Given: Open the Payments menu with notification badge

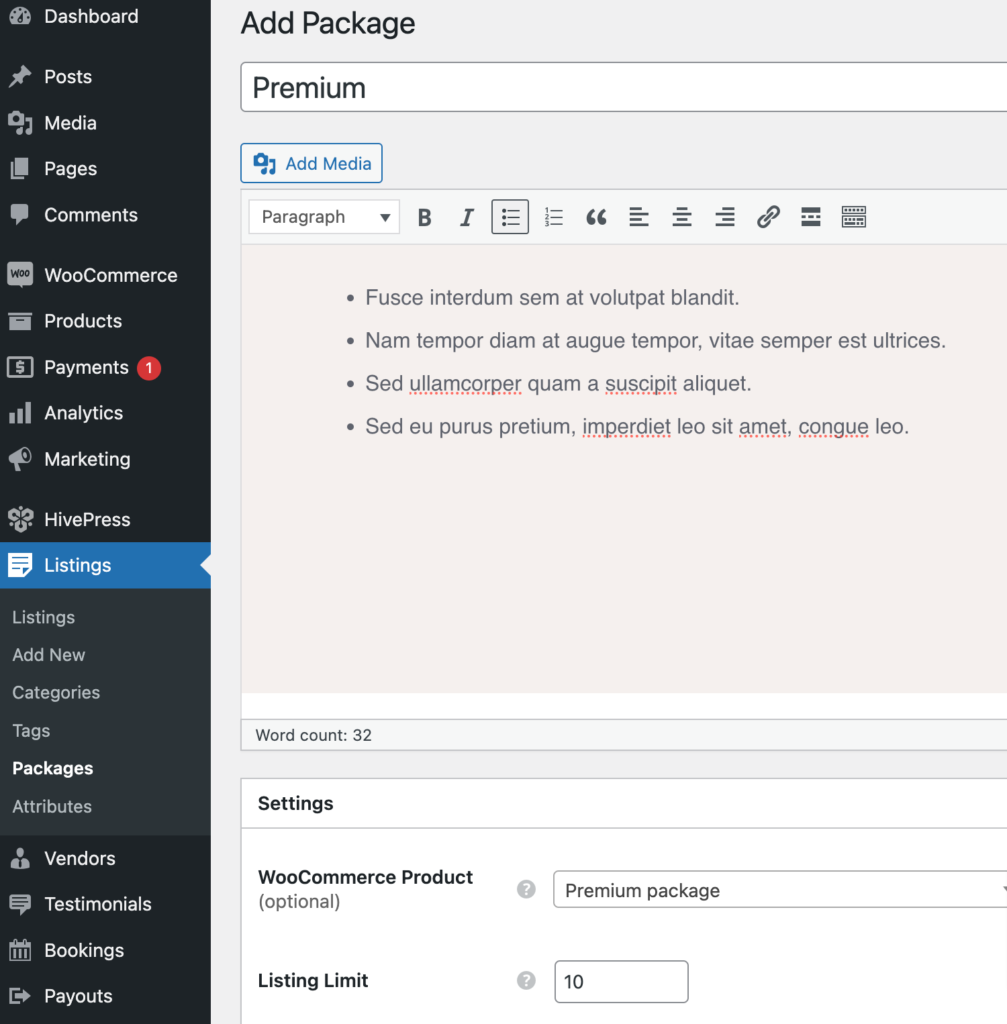Looking at the screenshot, I should pos(85,367).
